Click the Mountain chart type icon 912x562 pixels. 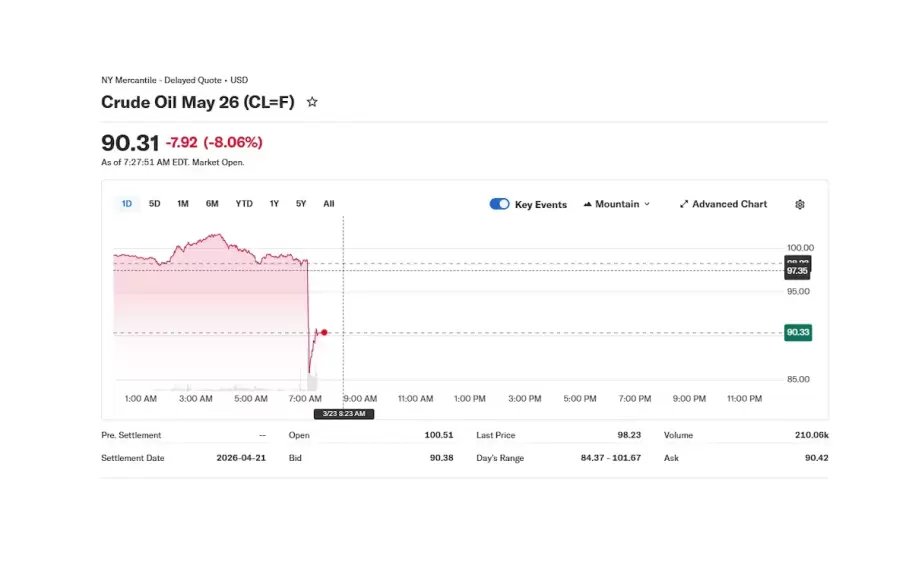point(587,204)
